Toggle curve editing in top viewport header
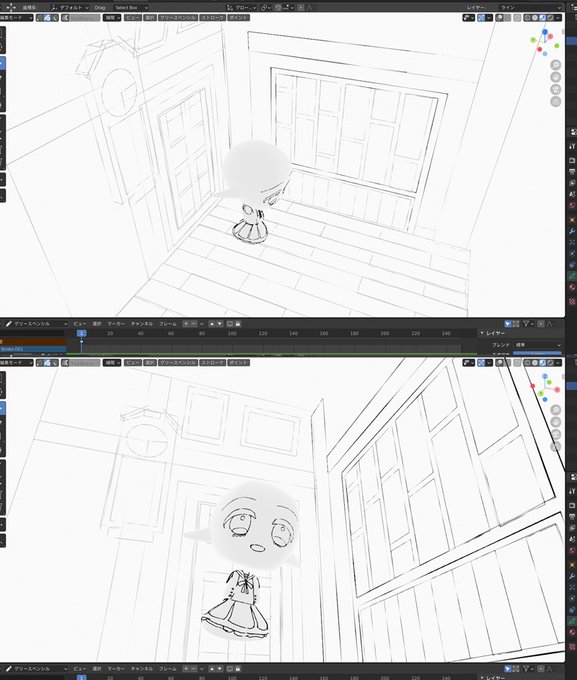This screenshot has width=577, height=680. [65, 17]
